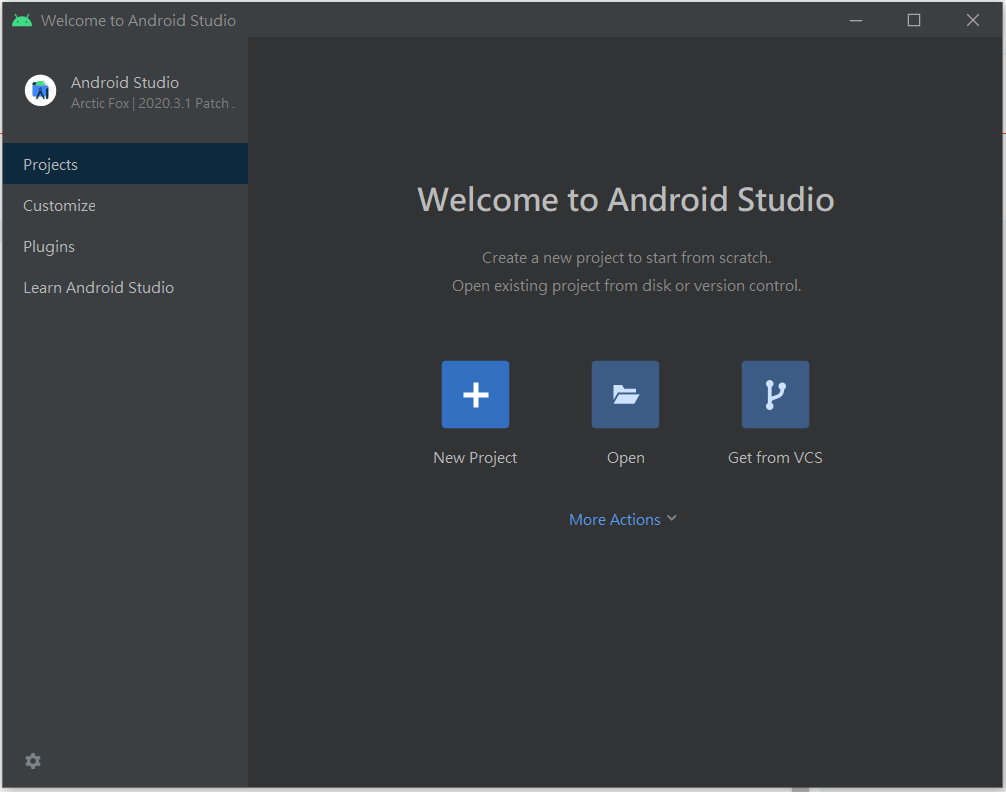Go to Learn Android Studio tab
Viewport: 1006px width, 792px height.
(x=125, y=288)
